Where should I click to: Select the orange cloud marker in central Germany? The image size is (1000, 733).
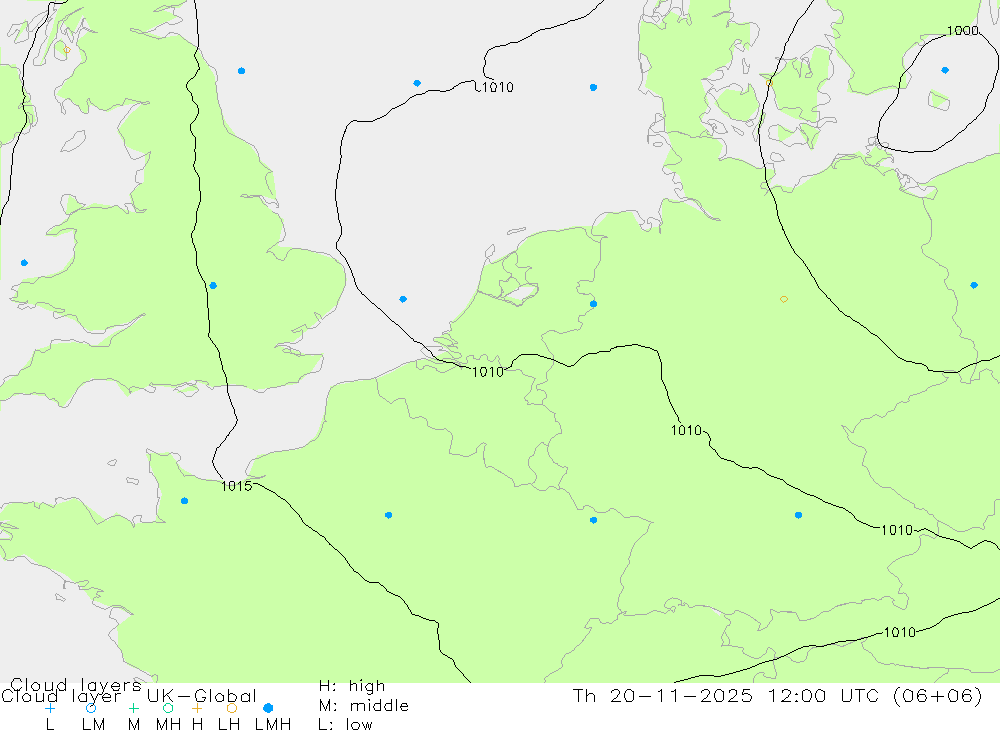tap(784, 299)
